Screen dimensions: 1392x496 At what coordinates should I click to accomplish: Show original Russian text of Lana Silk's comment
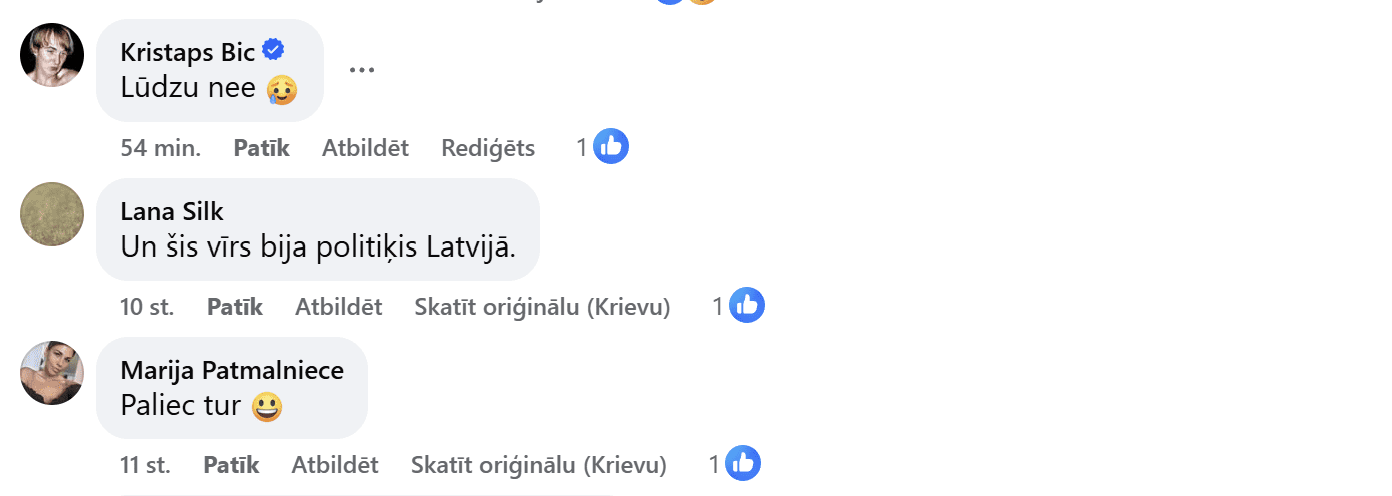click(542, 307)
